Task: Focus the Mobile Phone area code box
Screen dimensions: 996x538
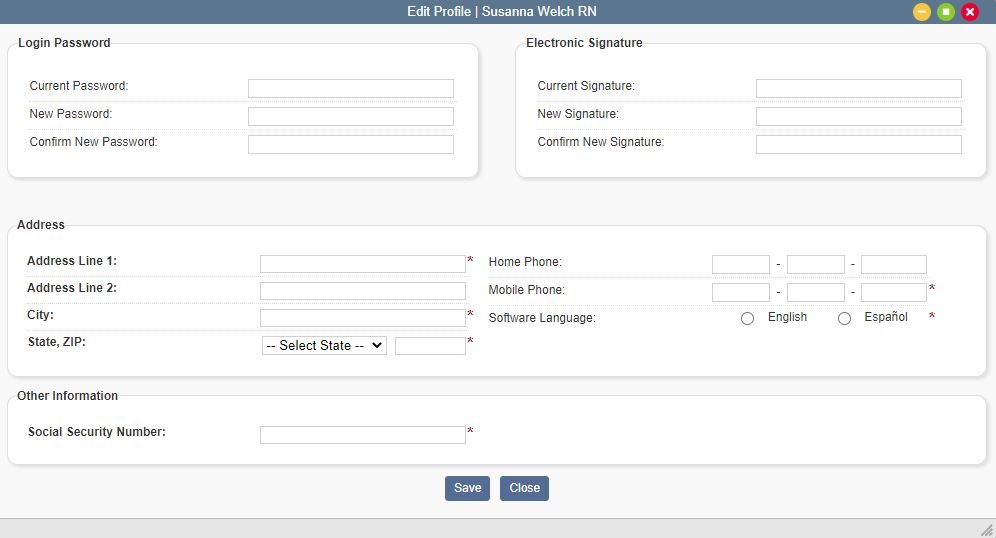Action: point(741,292)
